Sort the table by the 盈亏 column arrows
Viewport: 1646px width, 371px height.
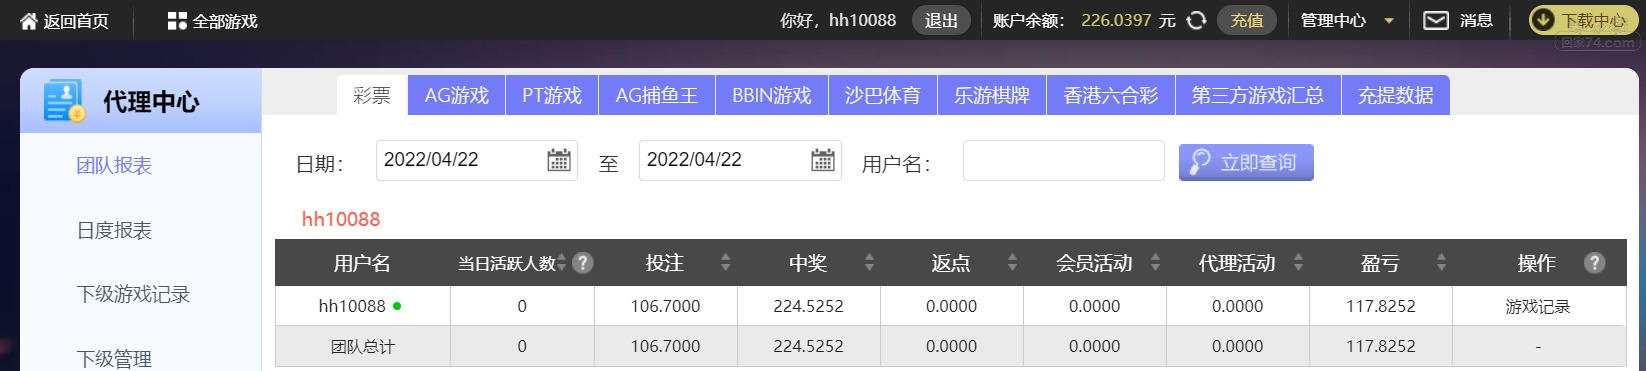(x=1441, y=263)
